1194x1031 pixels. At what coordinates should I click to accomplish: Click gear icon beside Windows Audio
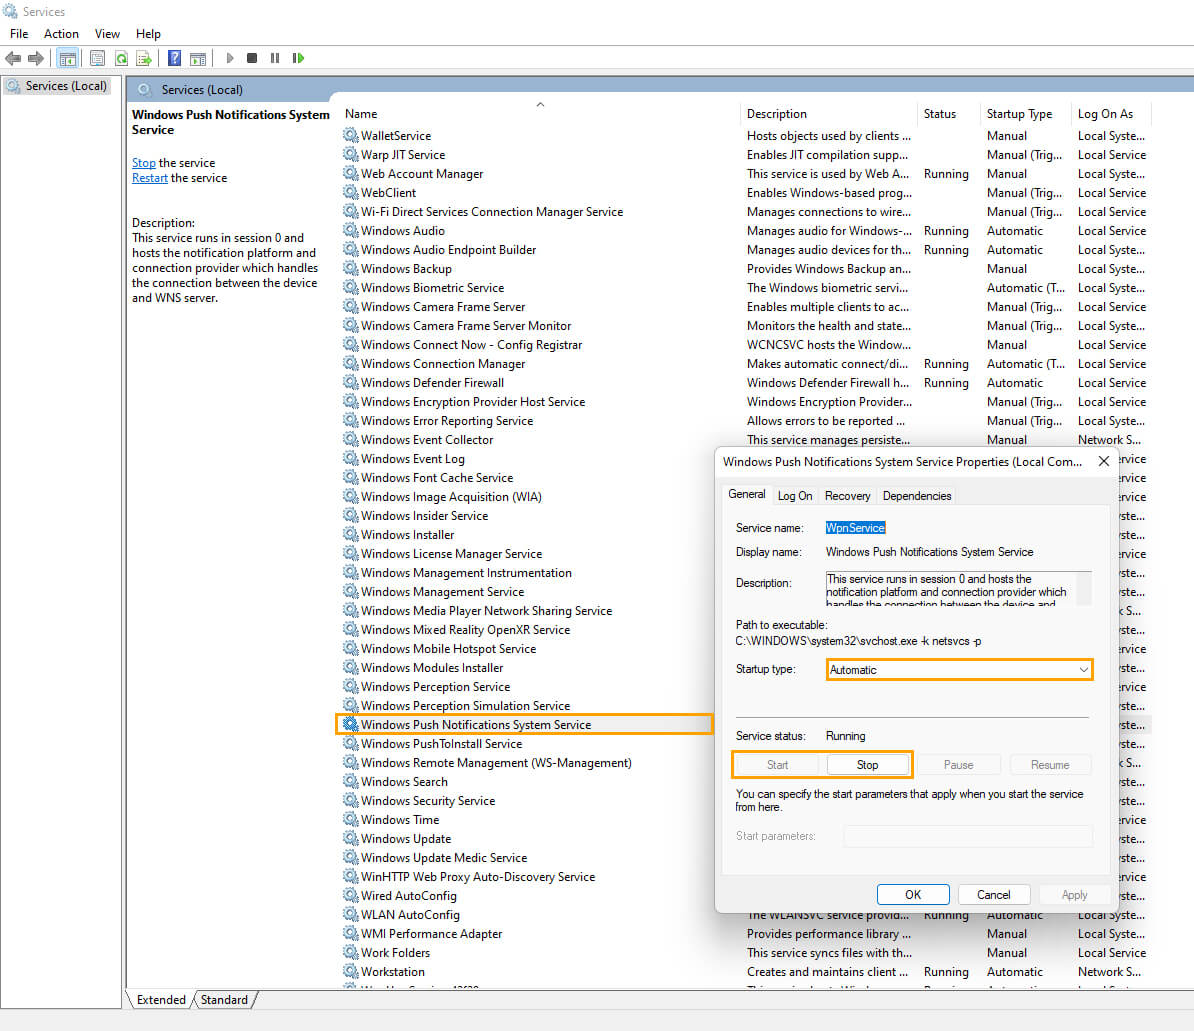coord(350,230)
